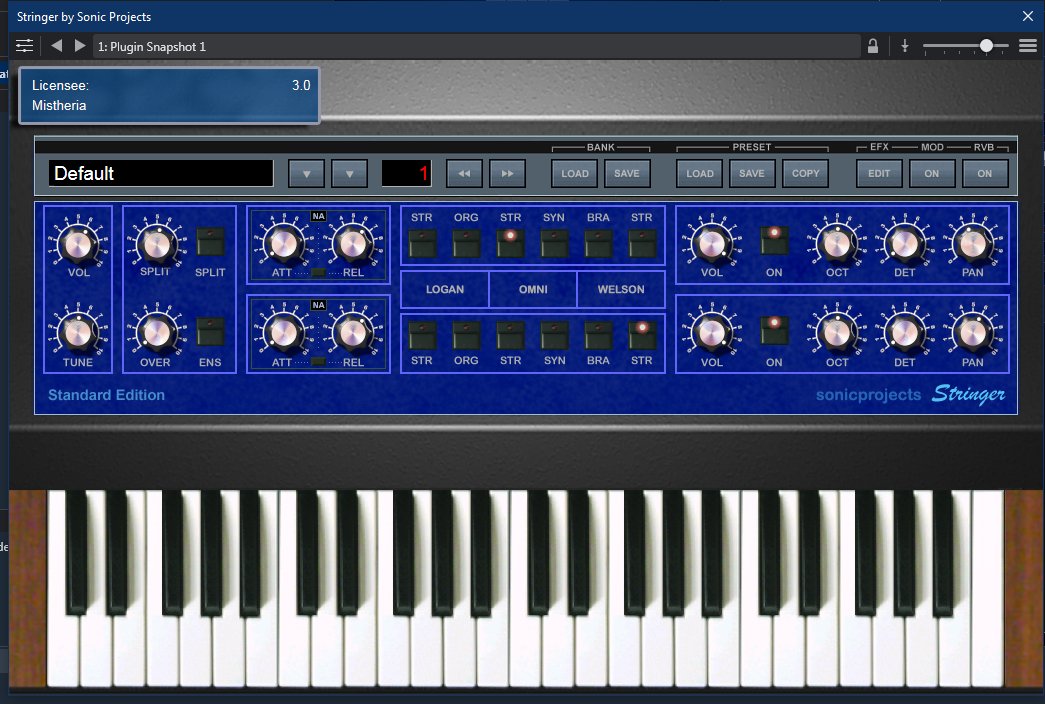Screen dimensions: 1045x704
Task: Select upper row first STR switch
Action: pyautogui.click(x=422, y=243)
